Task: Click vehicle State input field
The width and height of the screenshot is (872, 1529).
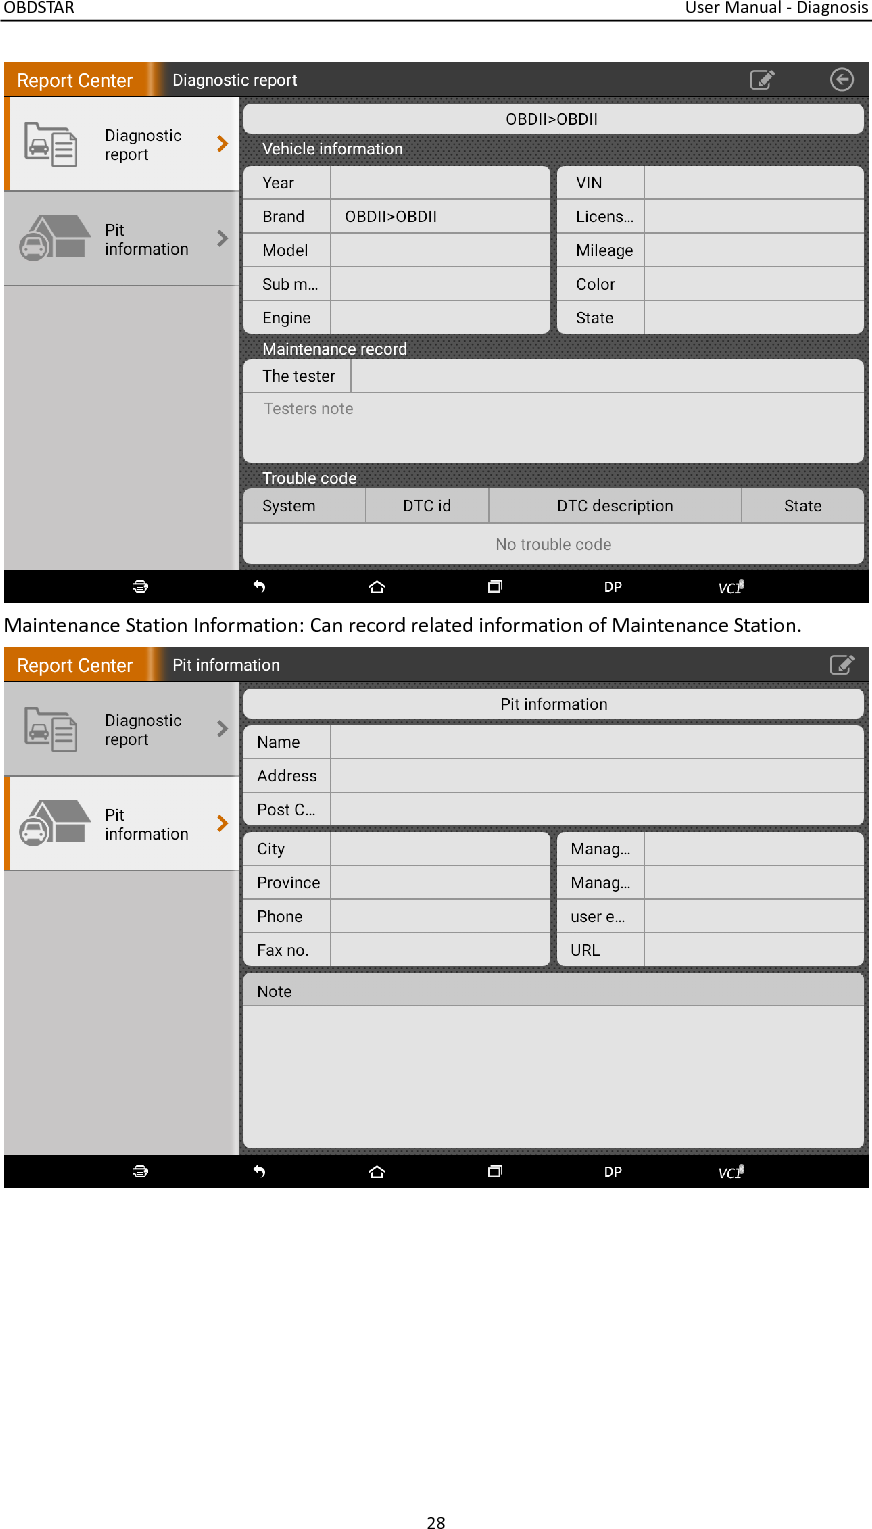Action: tap(754, 318)
